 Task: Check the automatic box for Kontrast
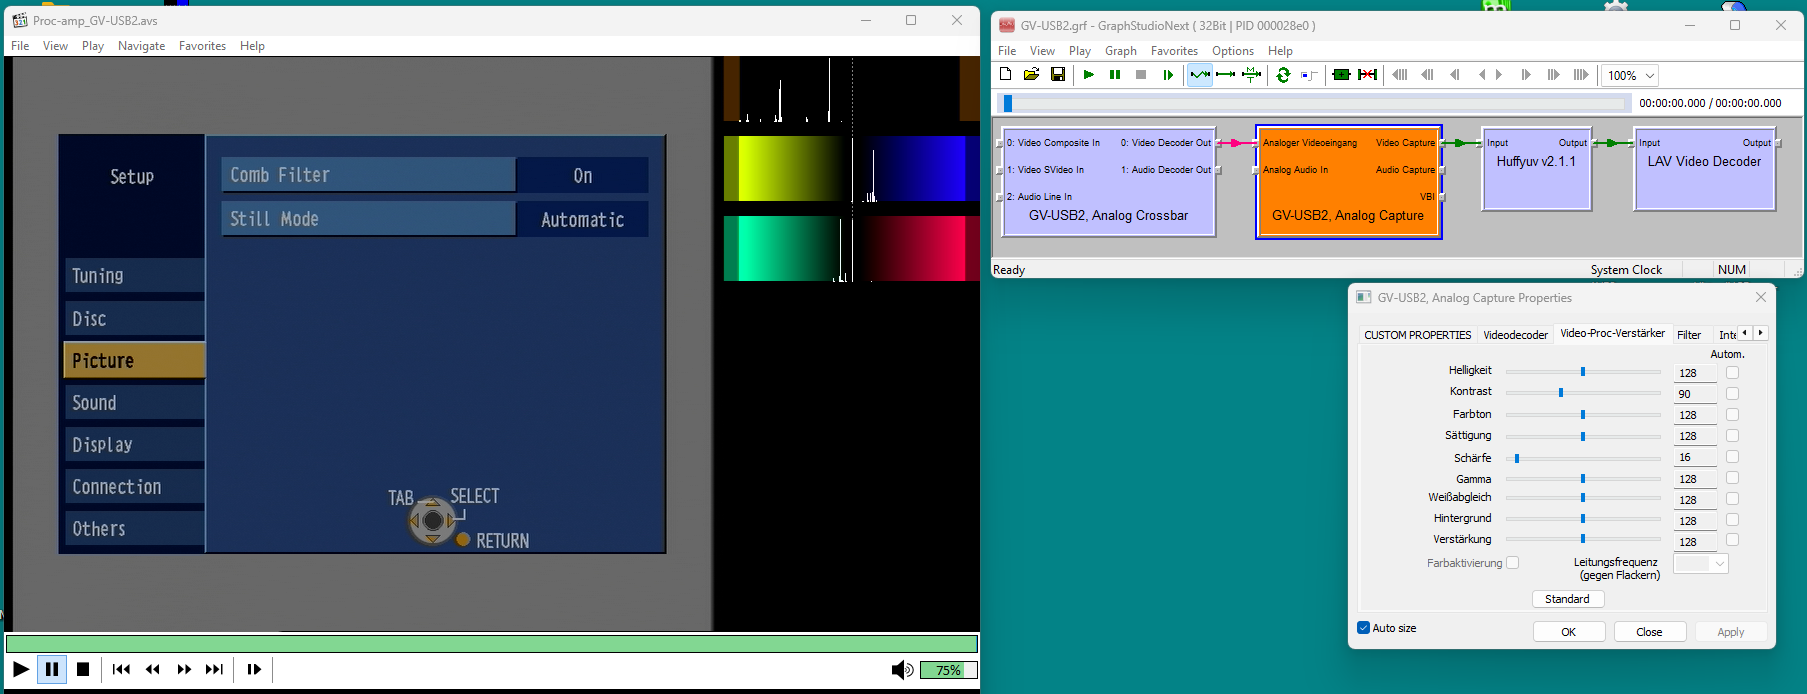click(1732, 394)
